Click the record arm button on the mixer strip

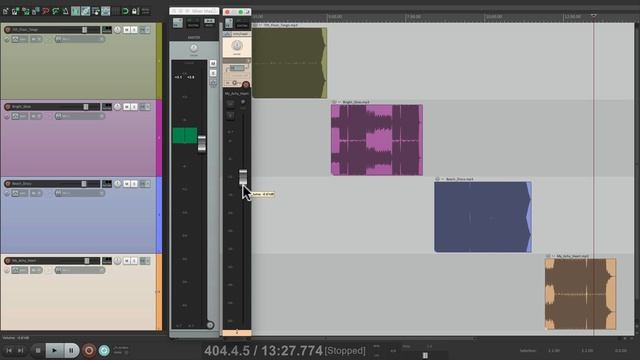246,84
